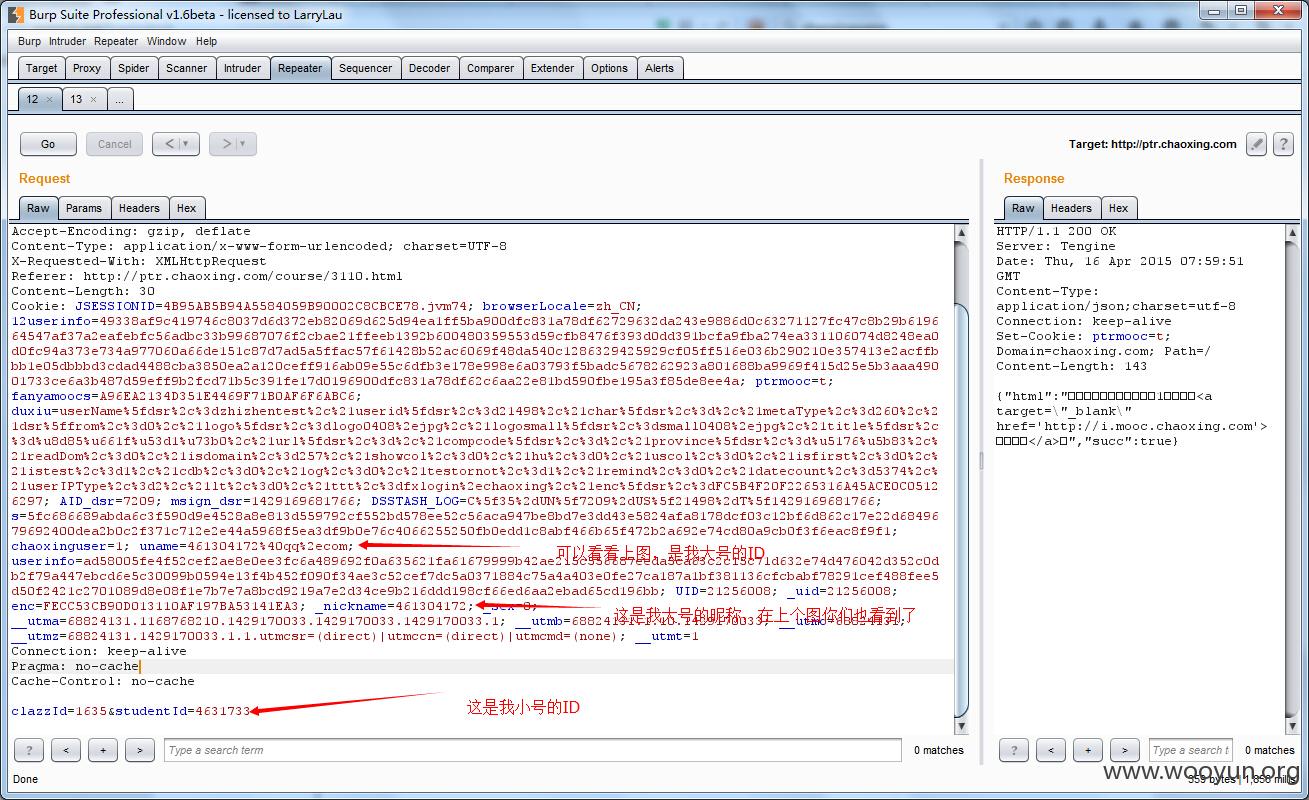Switch to the Alerts tab
This screenshot has width=1309, height=800.
(659, 68)
